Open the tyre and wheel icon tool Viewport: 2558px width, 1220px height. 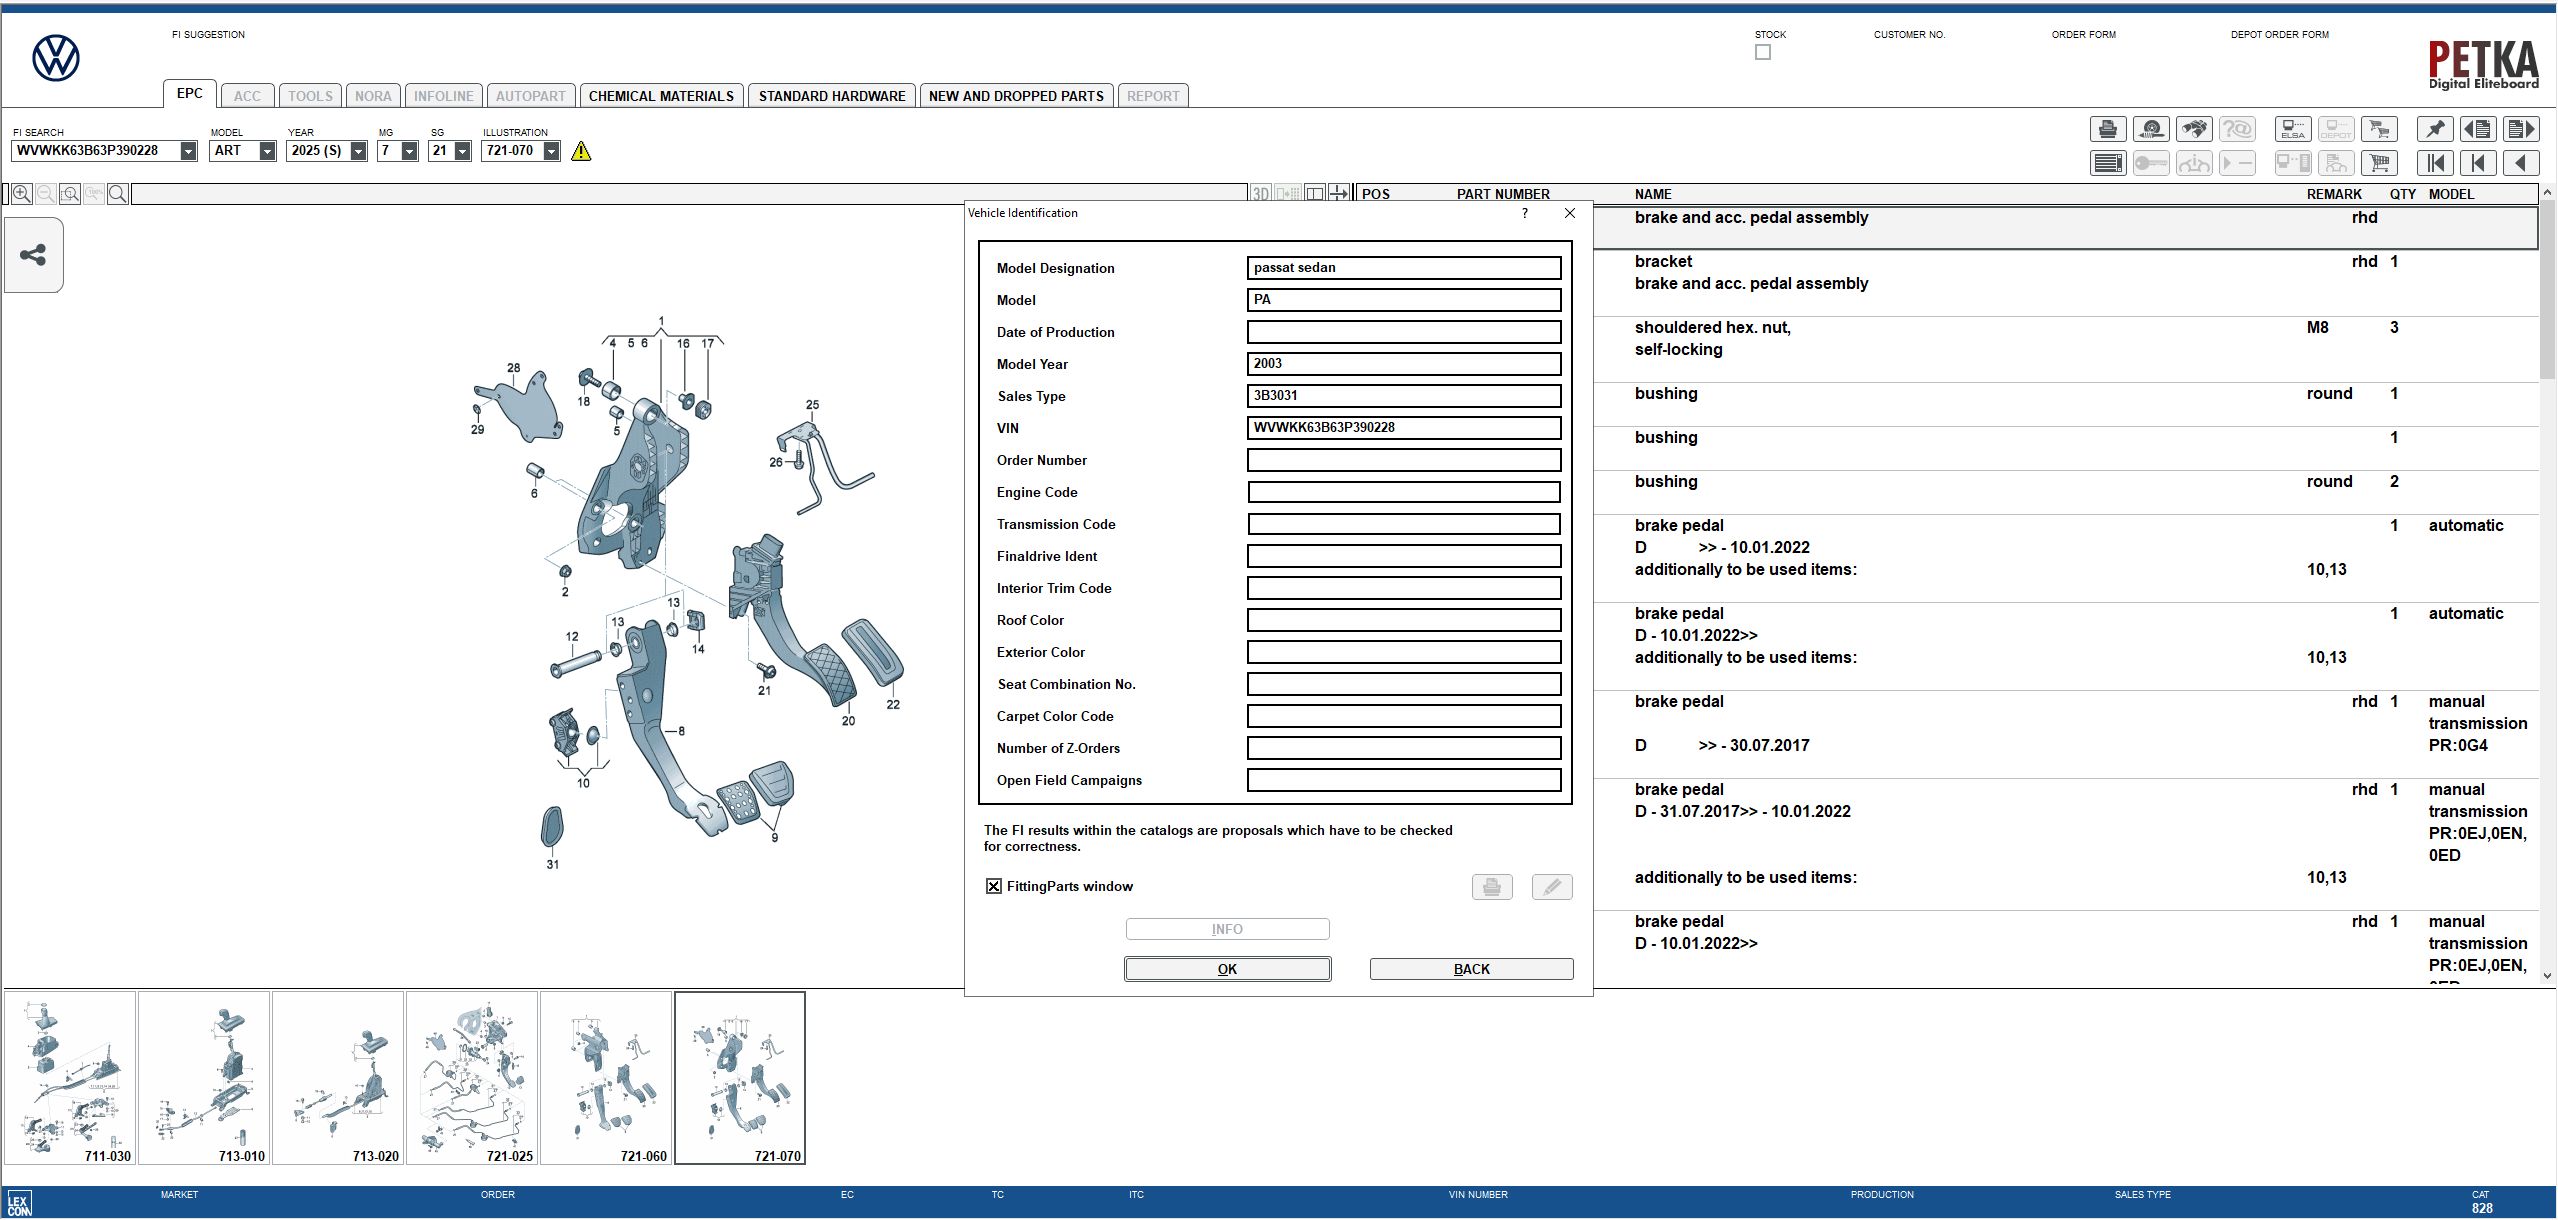click(2151, 129)
